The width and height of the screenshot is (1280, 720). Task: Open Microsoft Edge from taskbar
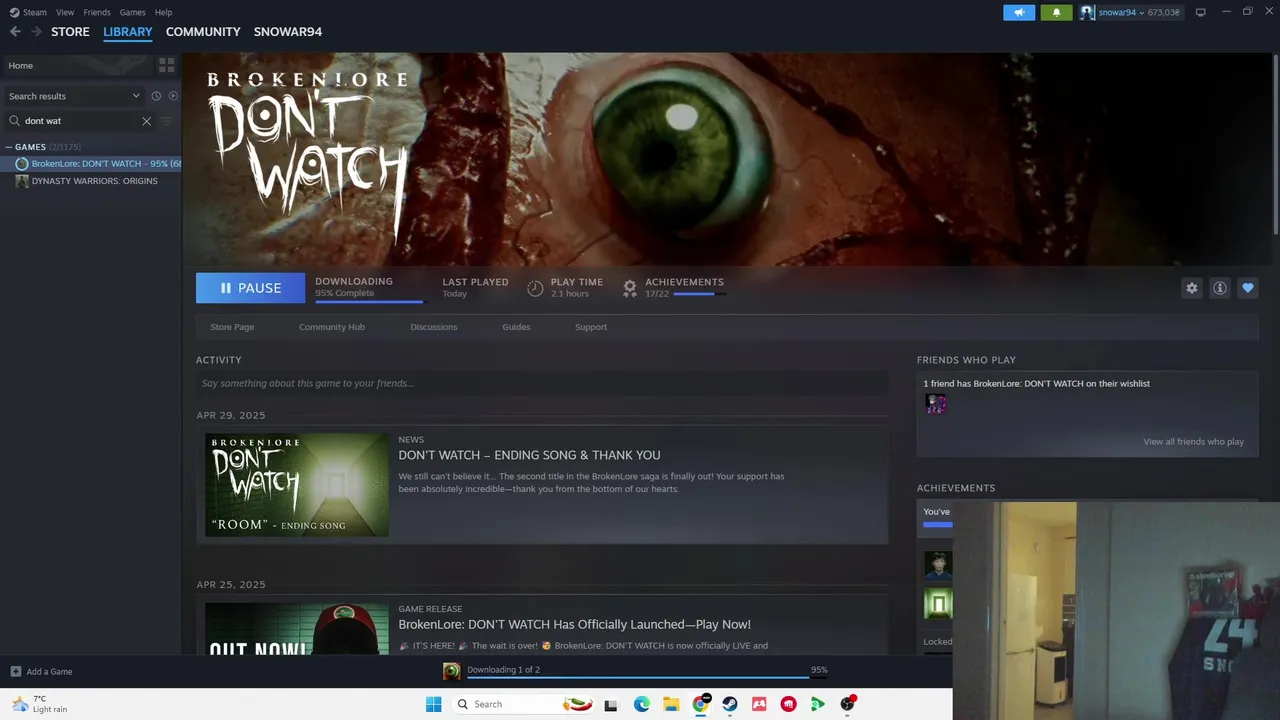[x=641, y=704]
